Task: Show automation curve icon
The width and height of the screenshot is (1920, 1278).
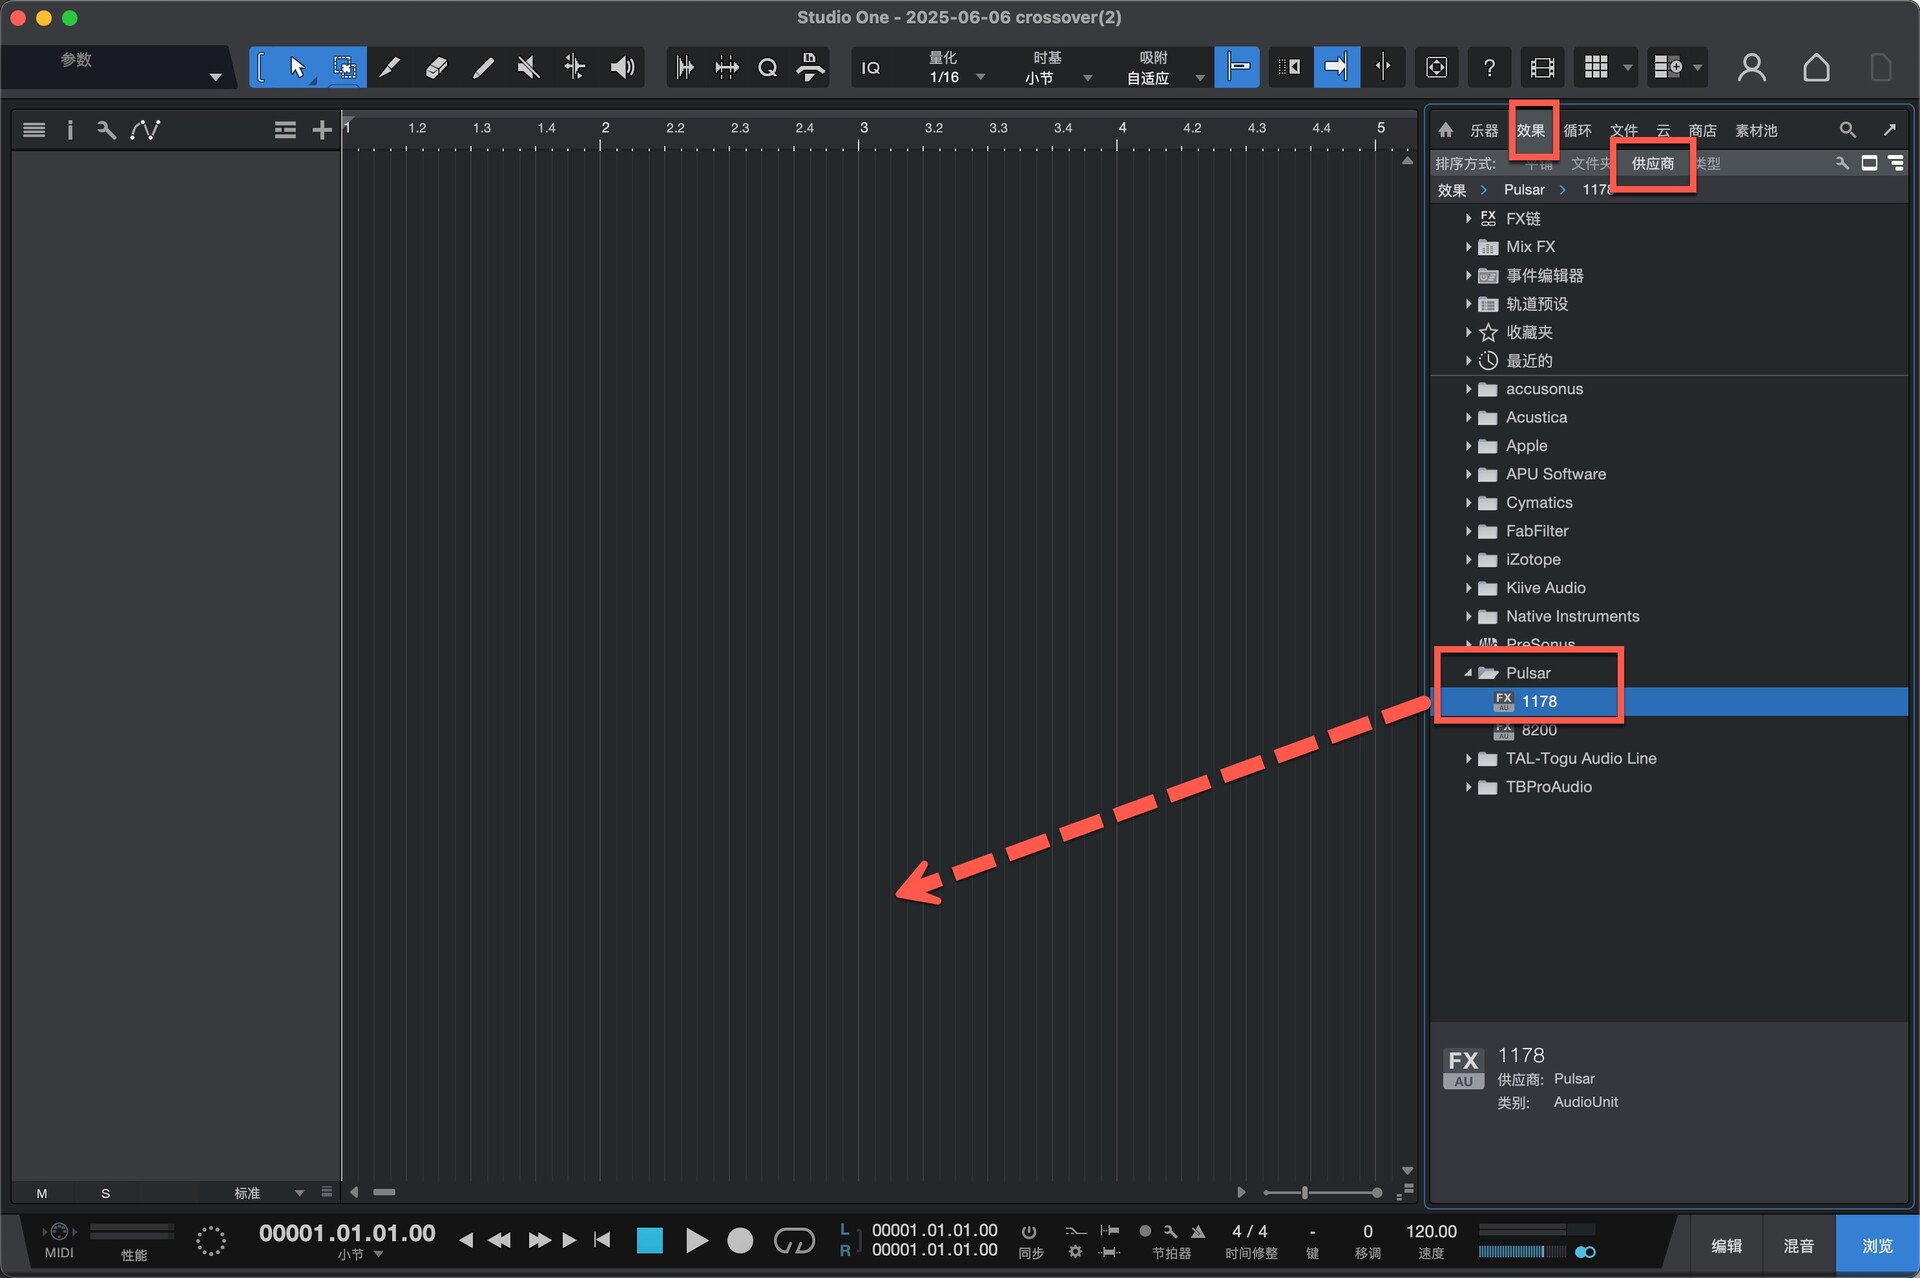Action: click(x=145, y=130)
